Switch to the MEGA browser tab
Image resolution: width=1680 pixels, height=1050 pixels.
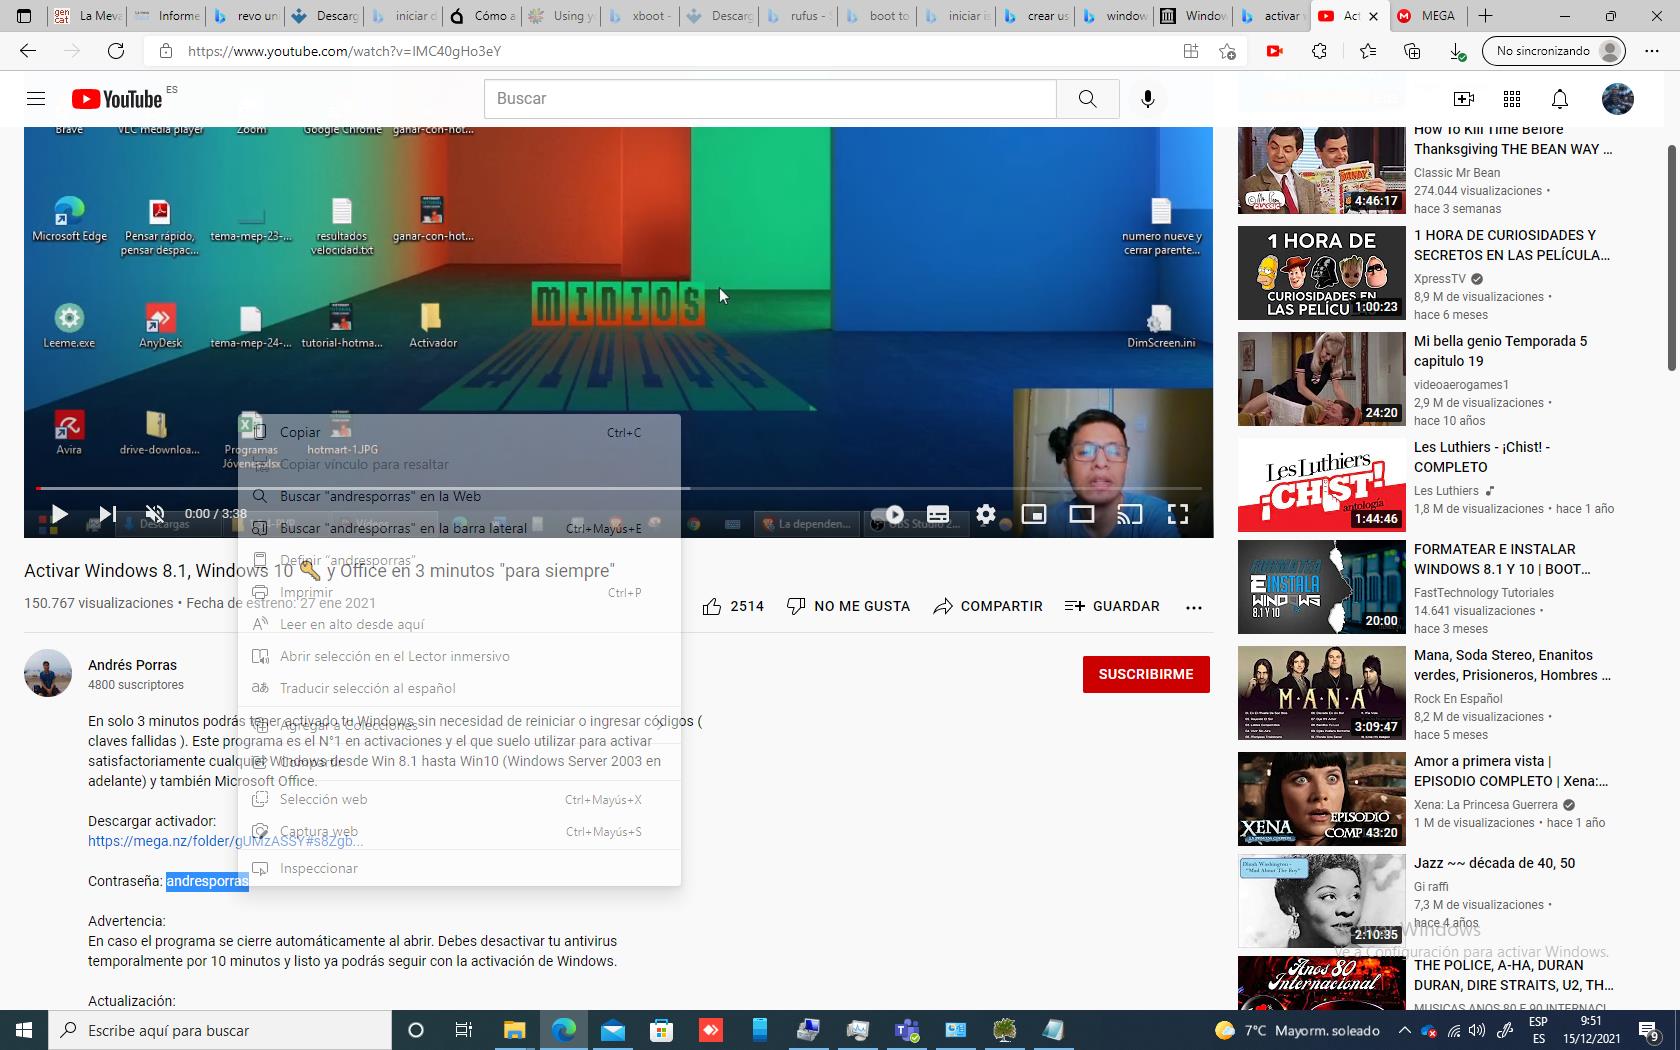tap(1428, 16)
